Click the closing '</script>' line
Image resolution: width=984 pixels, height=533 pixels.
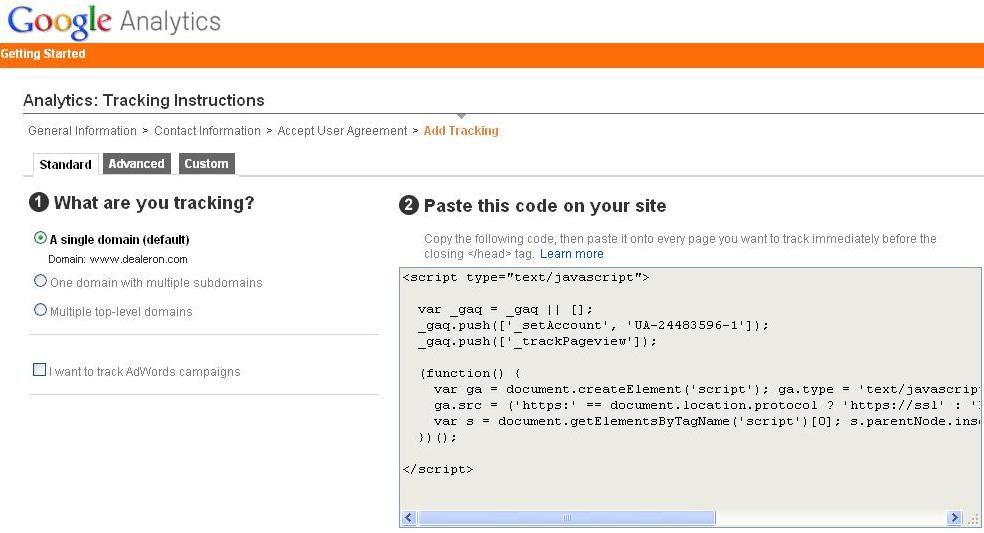point(438,469)
